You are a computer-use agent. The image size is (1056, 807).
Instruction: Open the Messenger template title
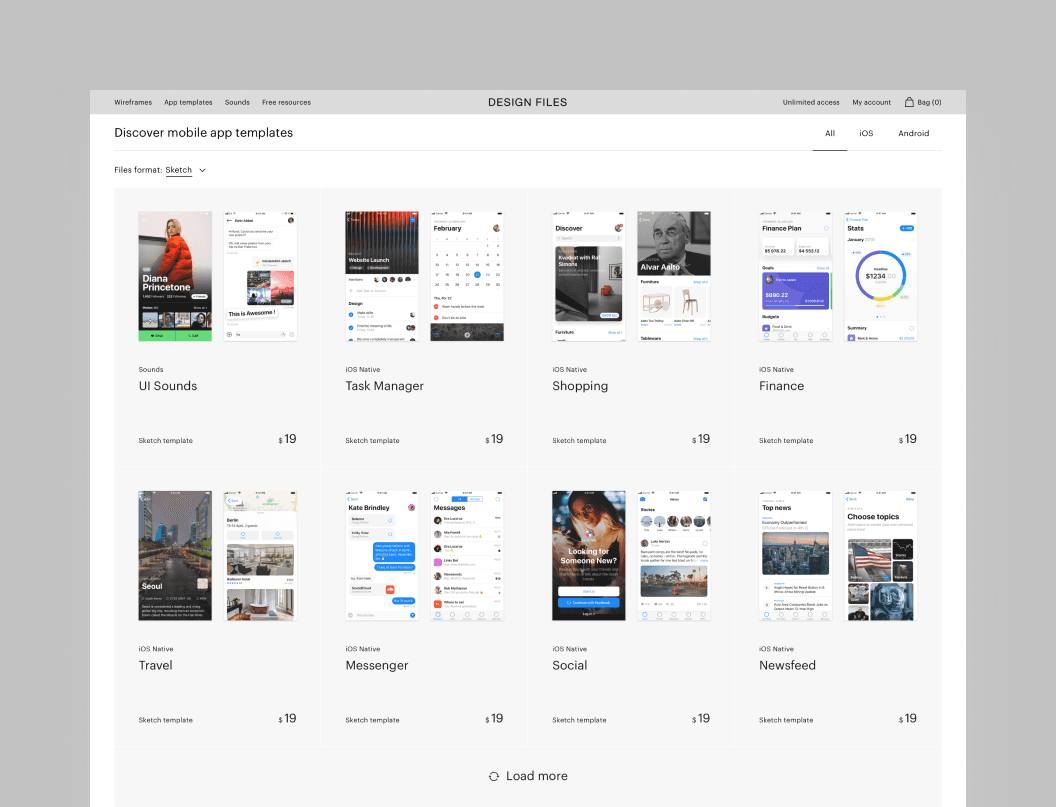click(376, 666)
